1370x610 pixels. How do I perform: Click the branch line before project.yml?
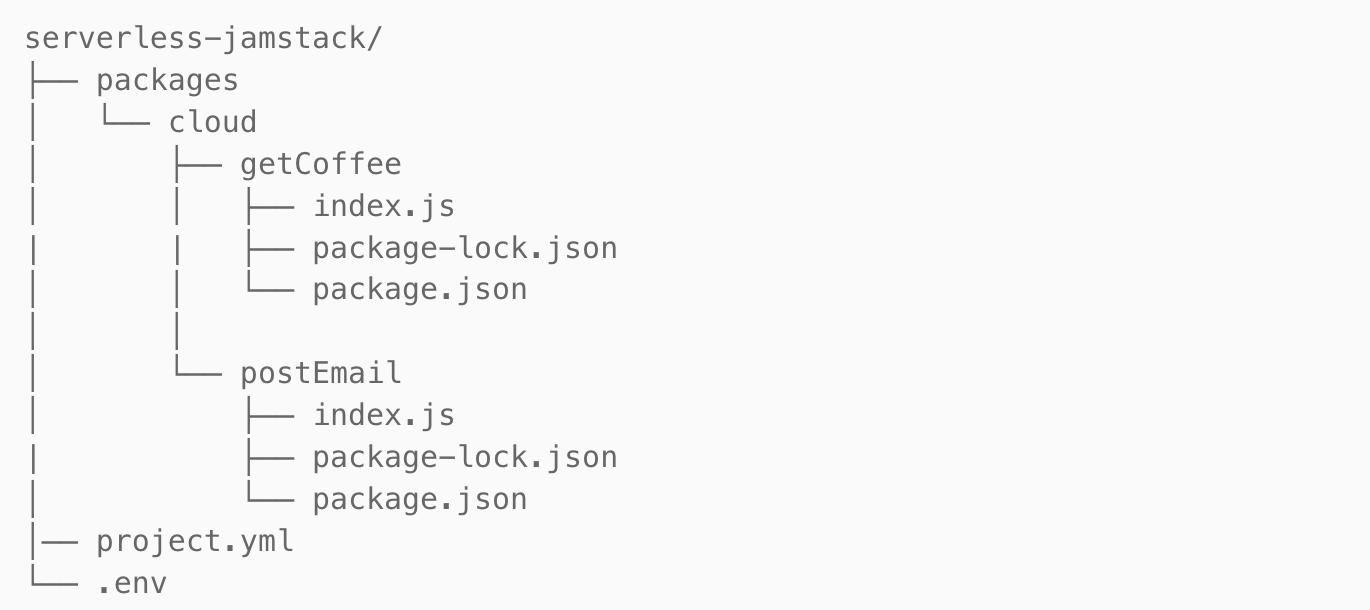click(x=52, y=541)
